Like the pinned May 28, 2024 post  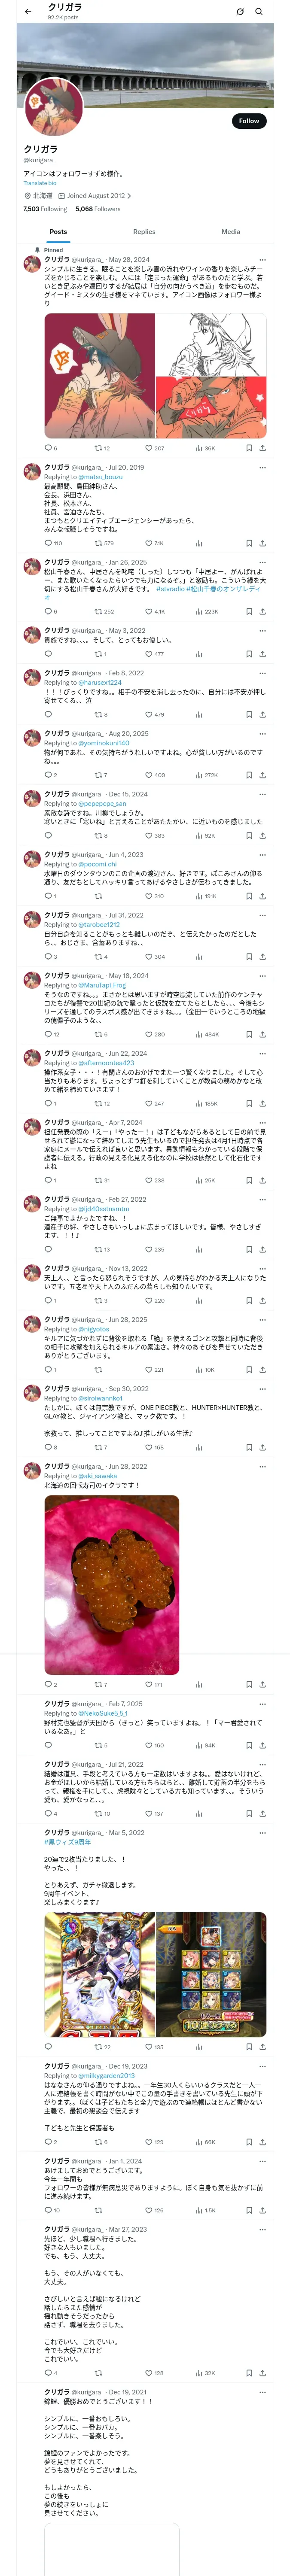pyautogui.click(x=149, y=448)
